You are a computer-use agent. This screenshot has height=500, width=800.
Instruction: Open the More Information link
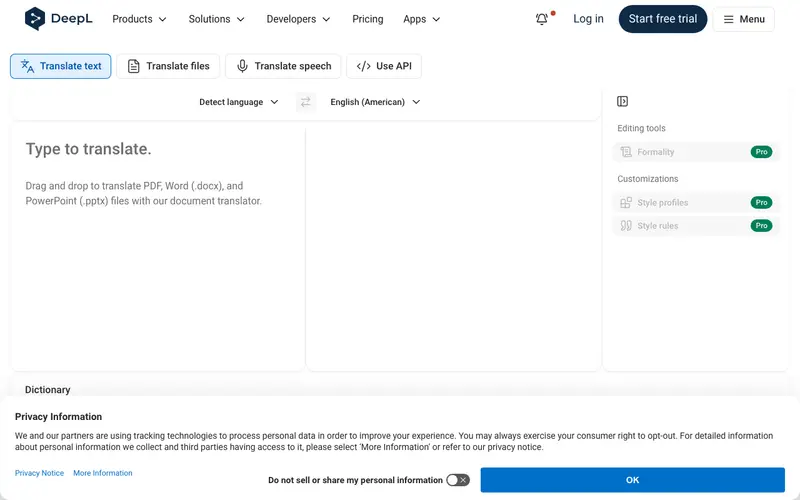tap(103, 473)
